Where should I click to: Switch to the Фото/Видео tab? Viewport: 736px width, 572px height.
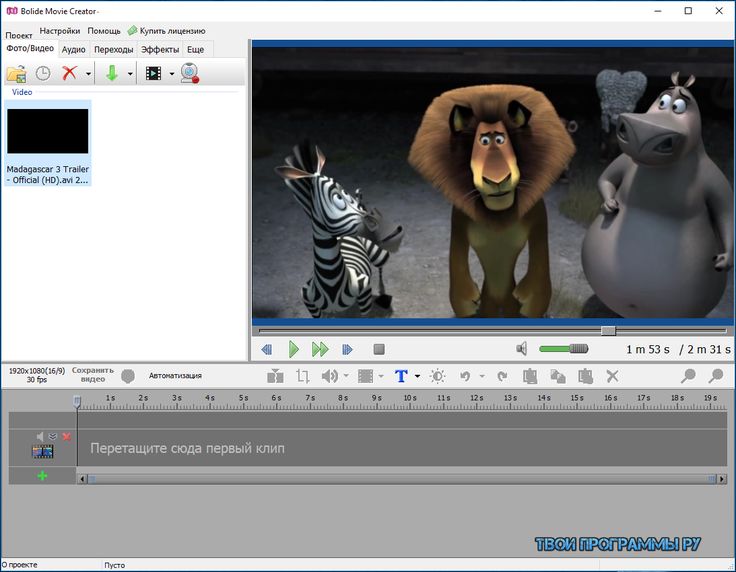pos(30,48)
